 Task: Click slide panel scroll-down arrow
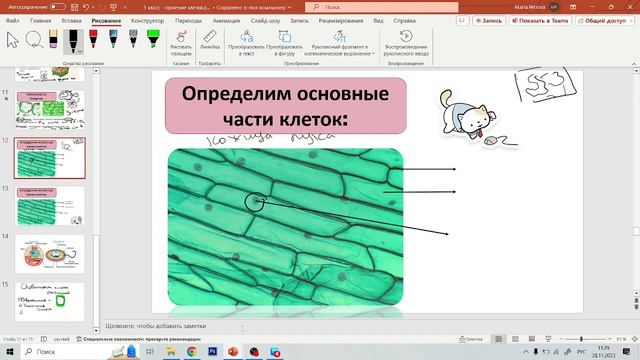(96, 330)
